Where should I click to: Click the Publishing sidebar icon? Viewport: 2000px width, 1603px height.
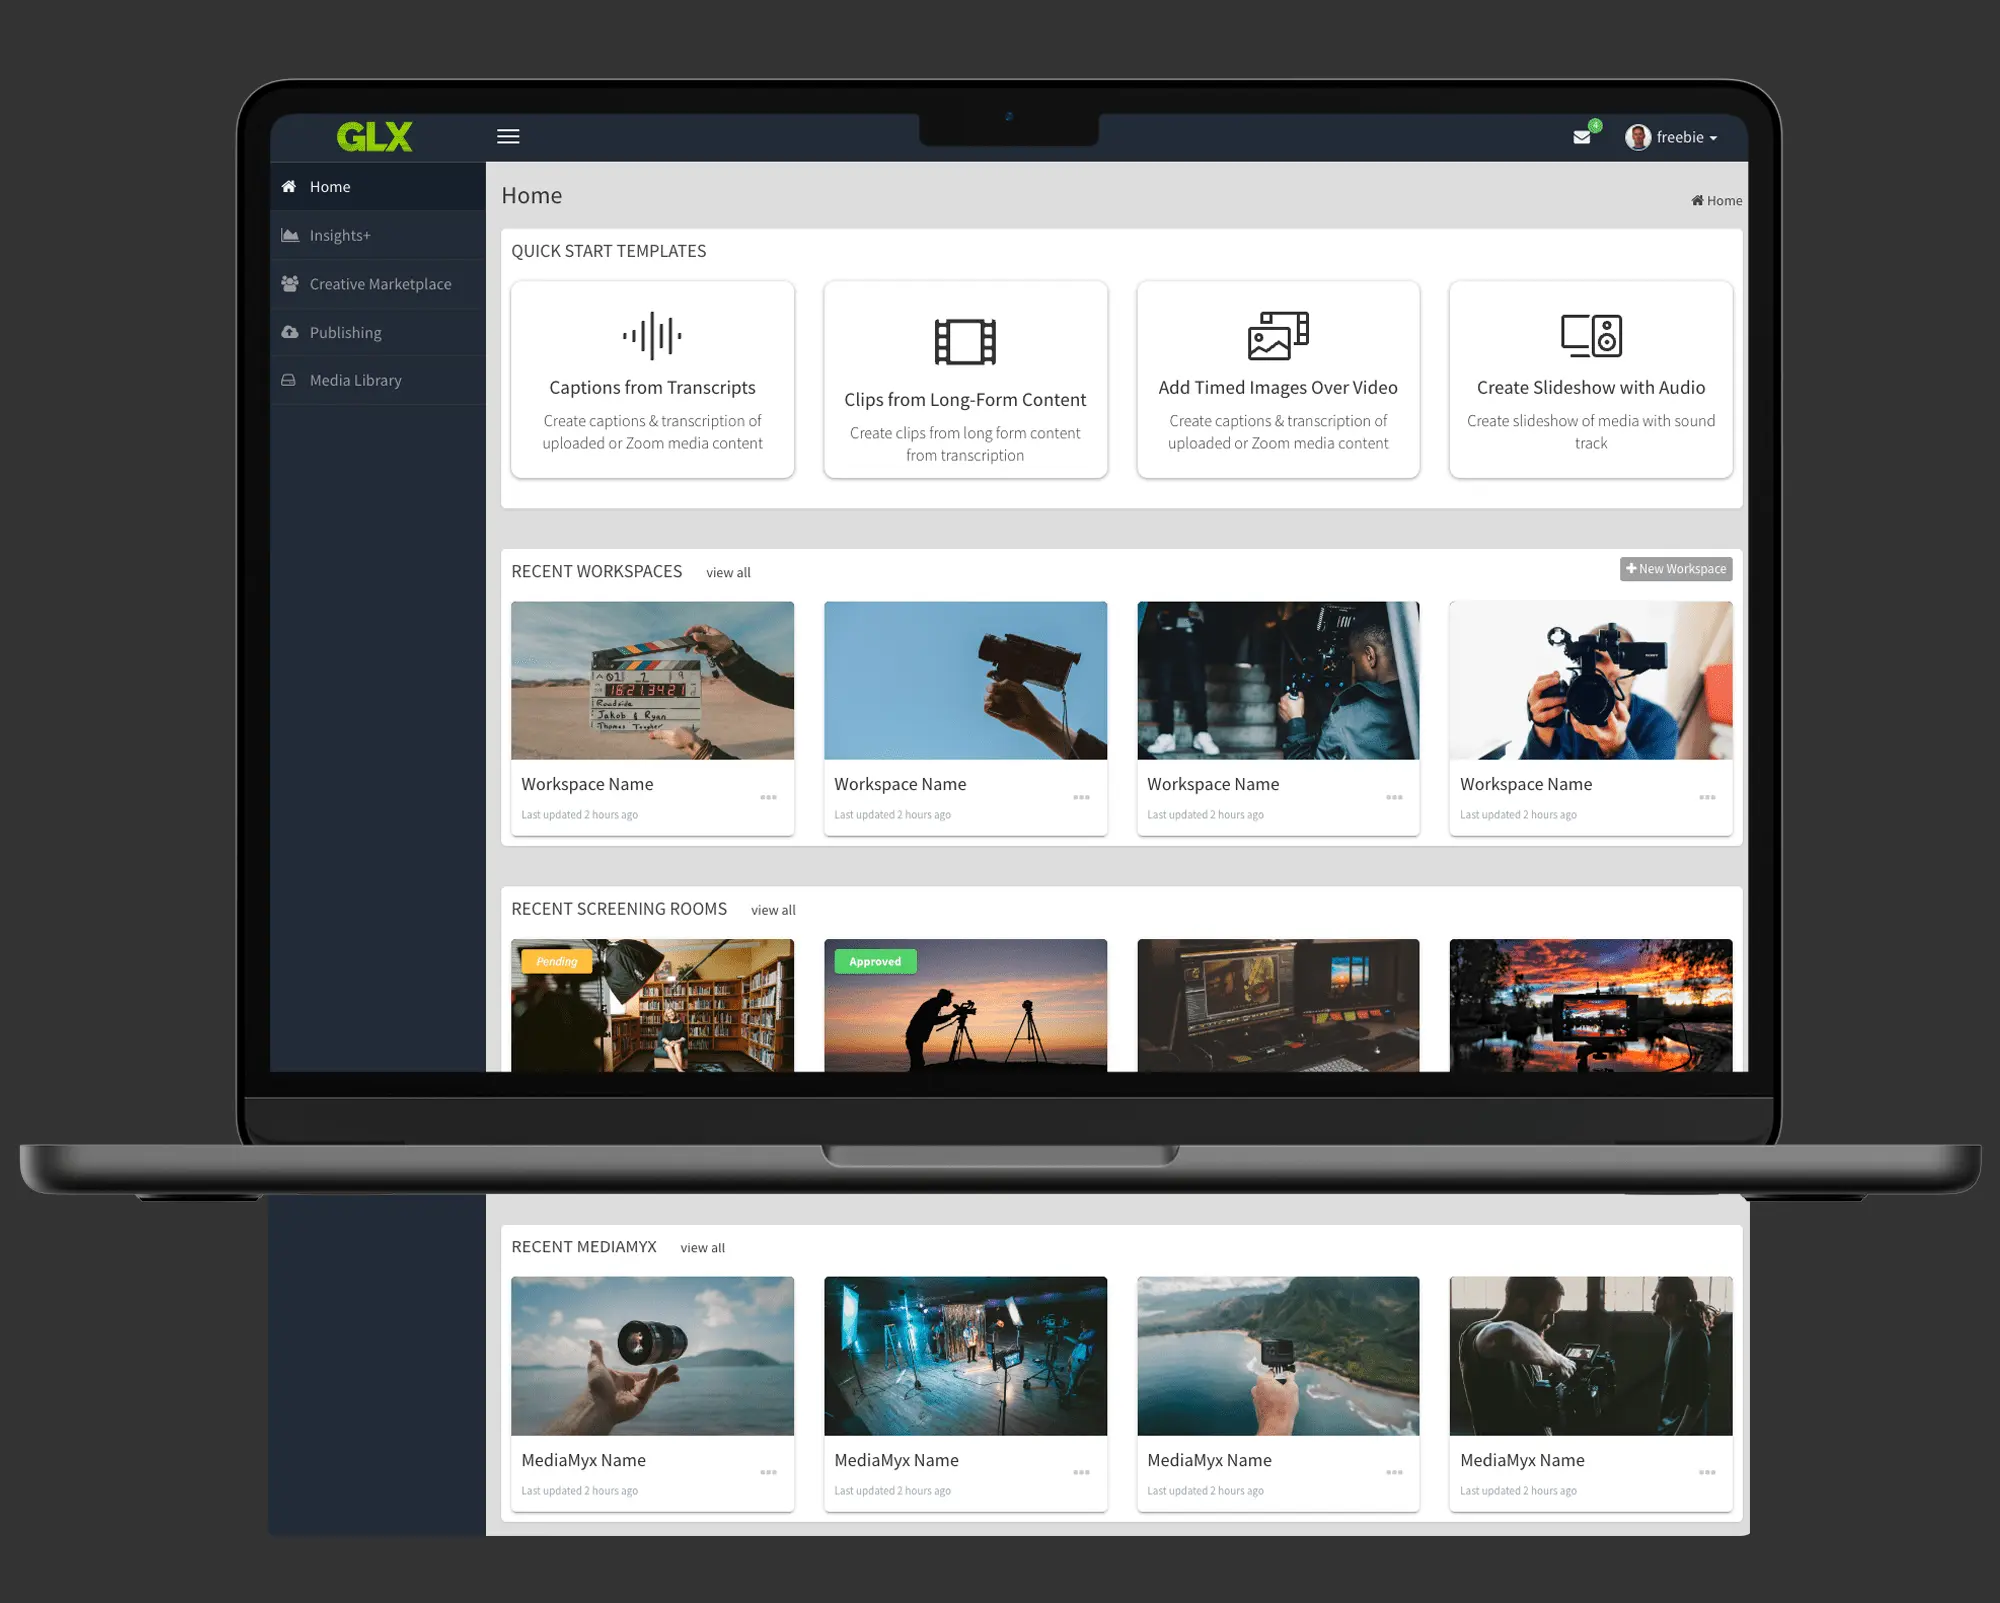289,332
